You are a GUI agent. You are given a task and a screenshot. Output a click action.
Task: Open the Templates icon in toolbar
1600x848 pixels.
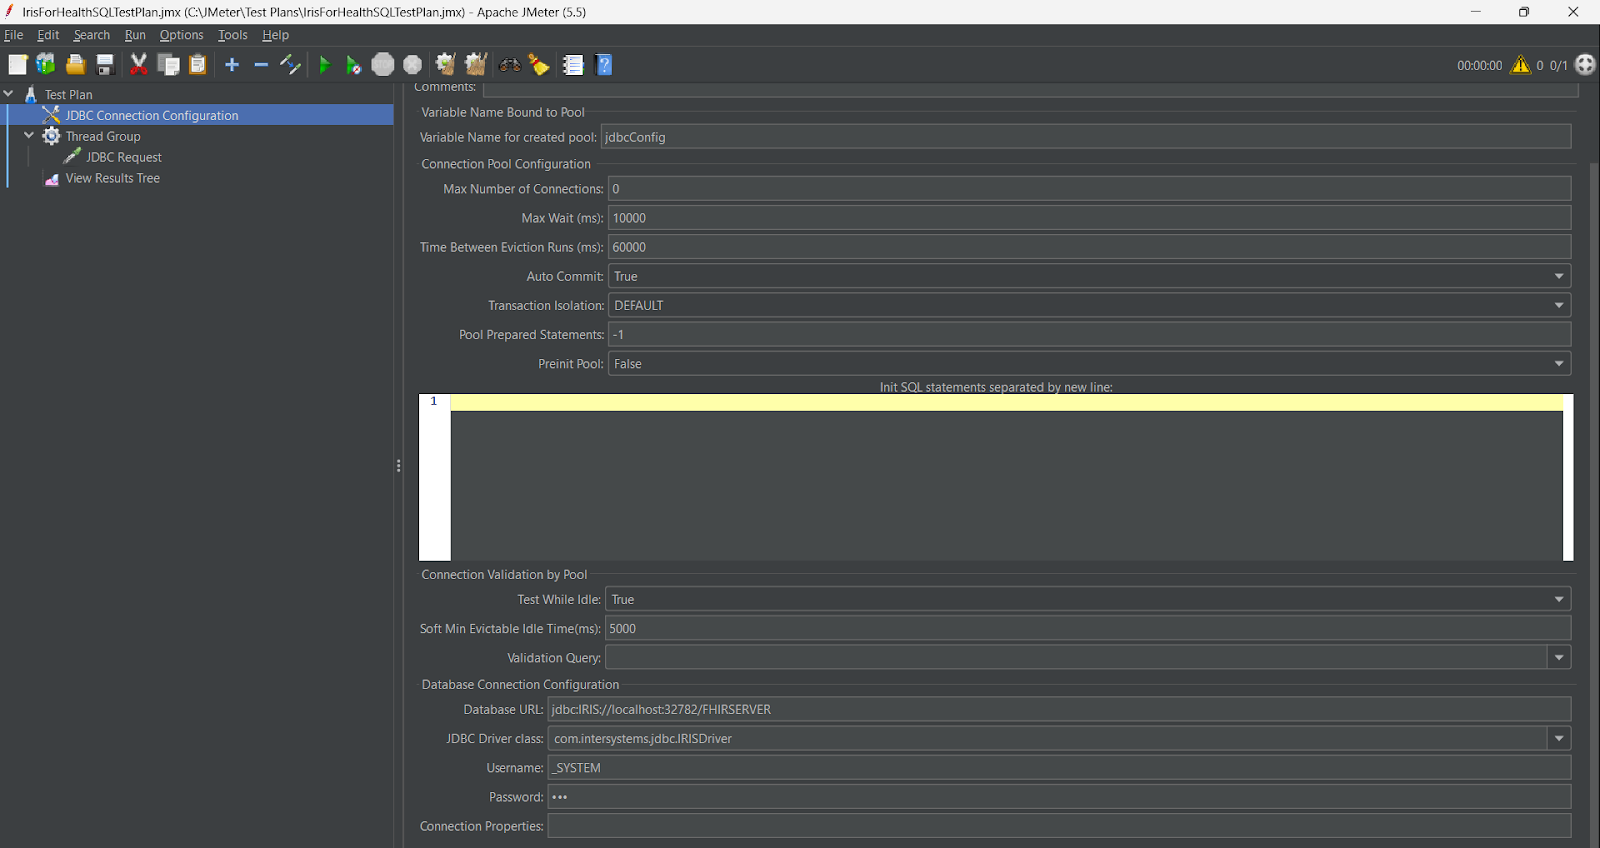[x=46, y=65]
